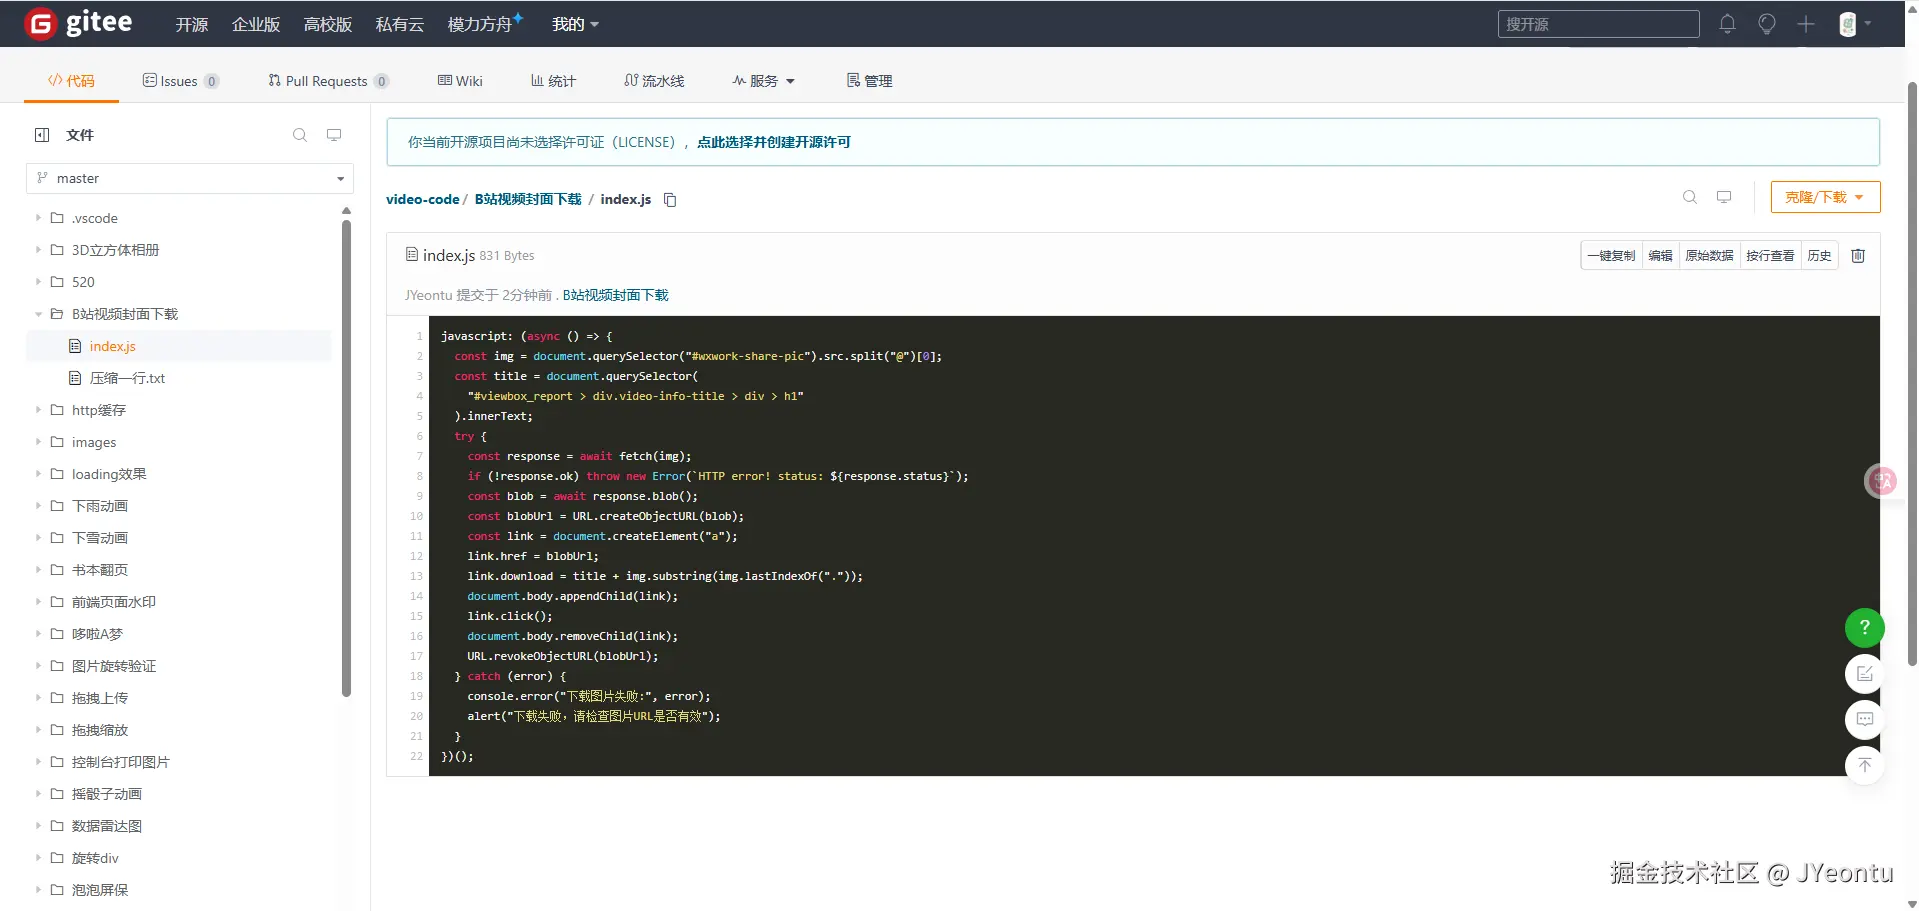Click the 点此选择并创建开源许可 link
The image size is (1919, 911).
point(774,142)
